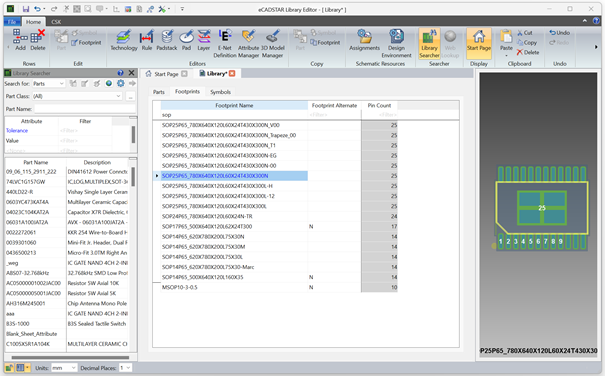Click the Footprint Alternate column header
605x376 pixels.
coord(334,105)
